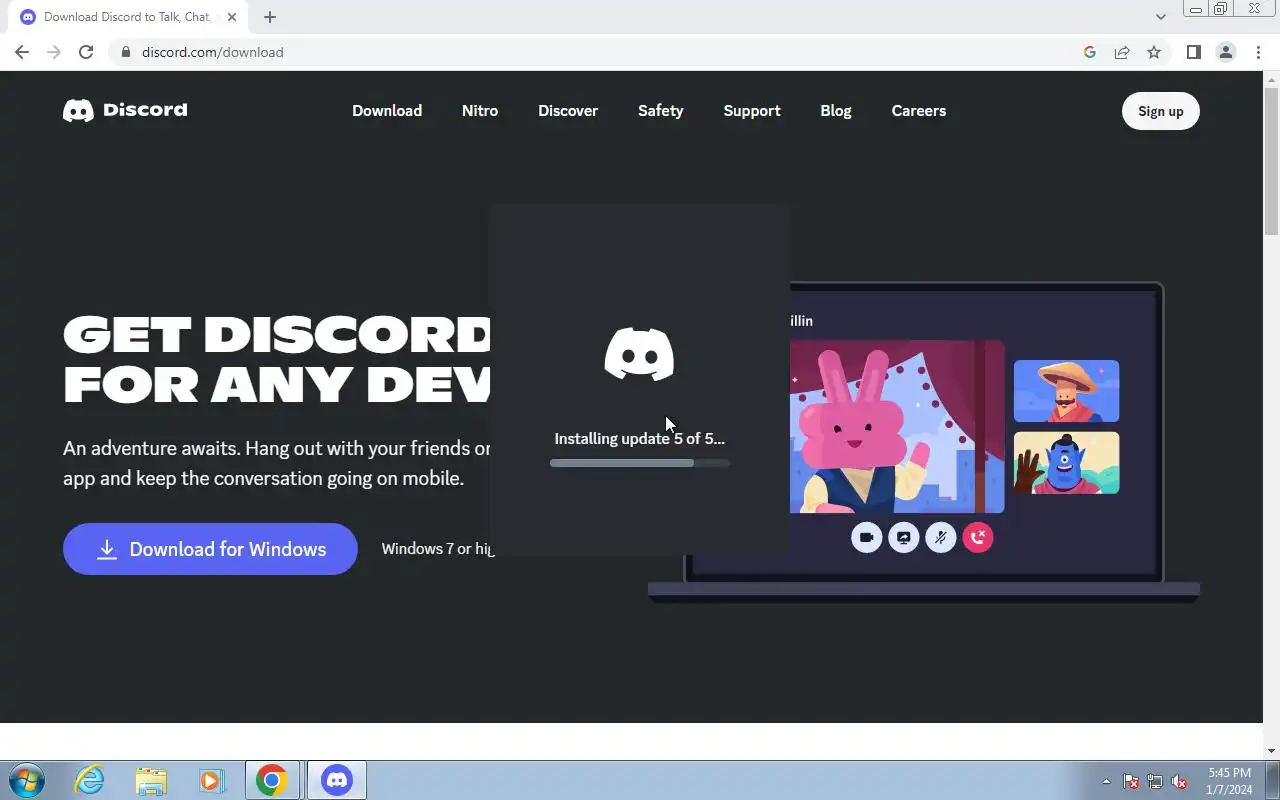Click the muted volume tray icon
Image resolution: width=1280 pixels, height=800 pixels.
1179,781
